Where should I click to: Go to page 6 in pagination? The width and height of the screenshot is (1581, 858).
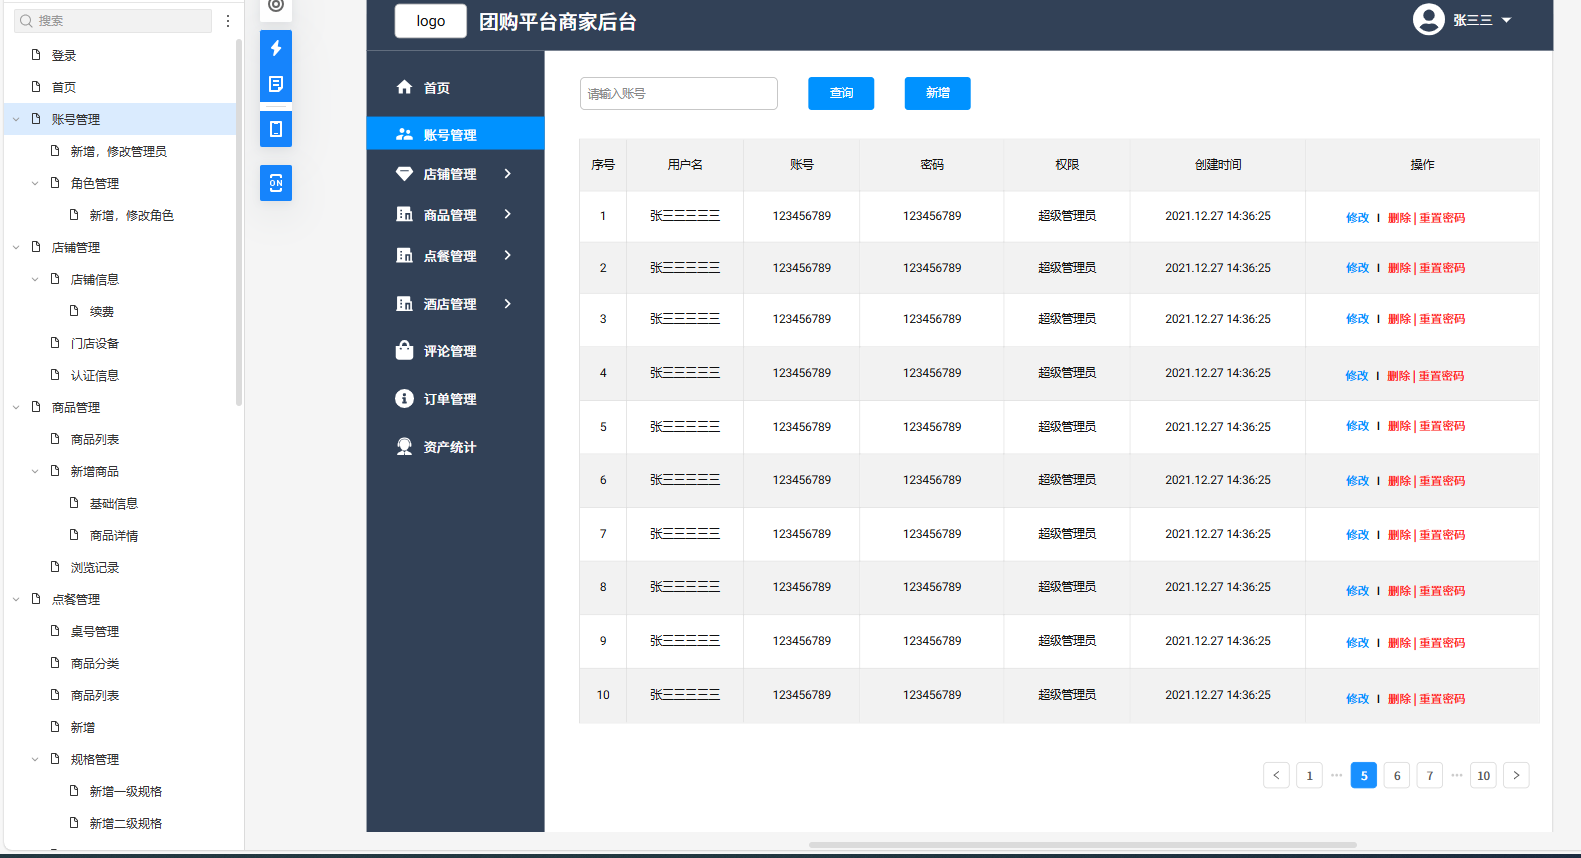(x=1397, y=776)
